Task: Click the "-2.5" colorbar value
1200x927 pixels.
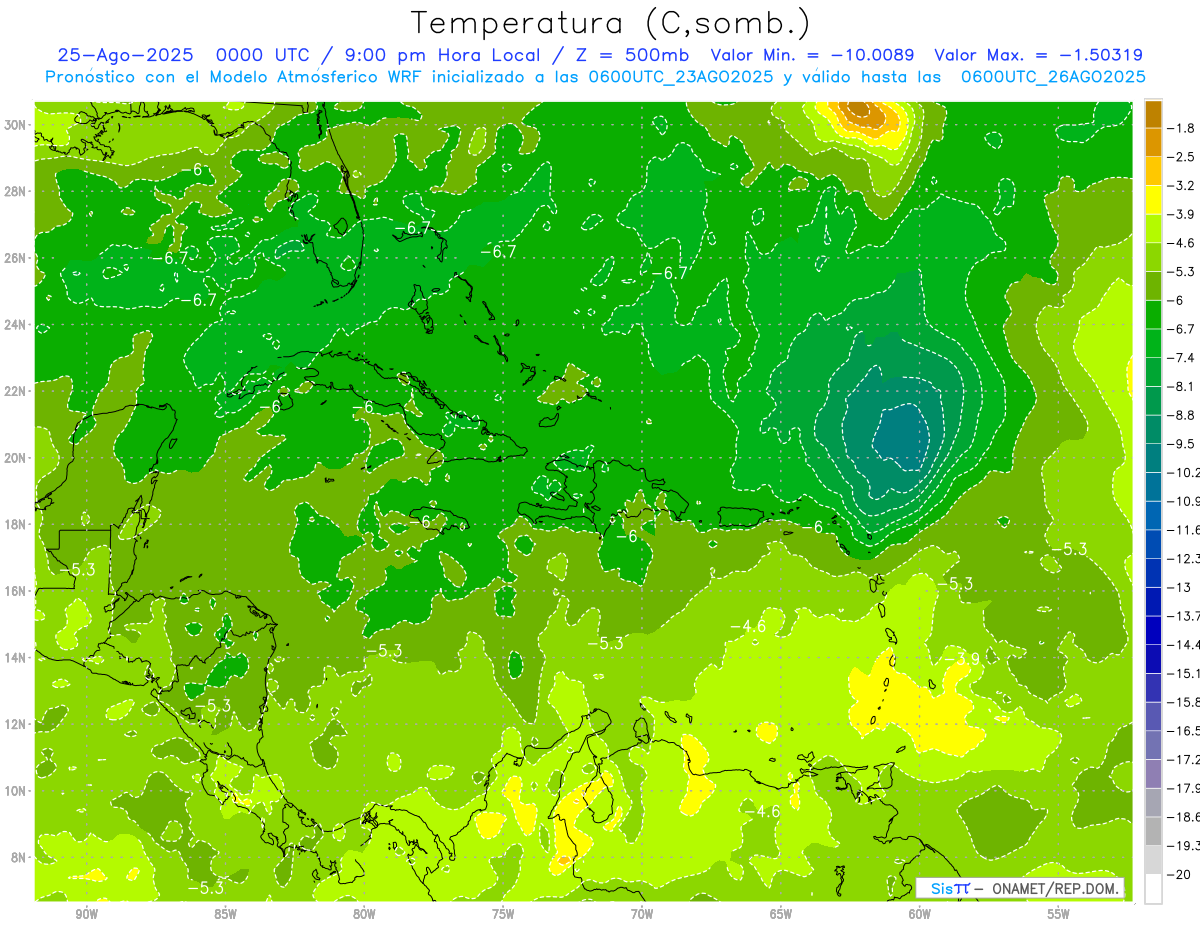Action: (x=1183, y=157)
